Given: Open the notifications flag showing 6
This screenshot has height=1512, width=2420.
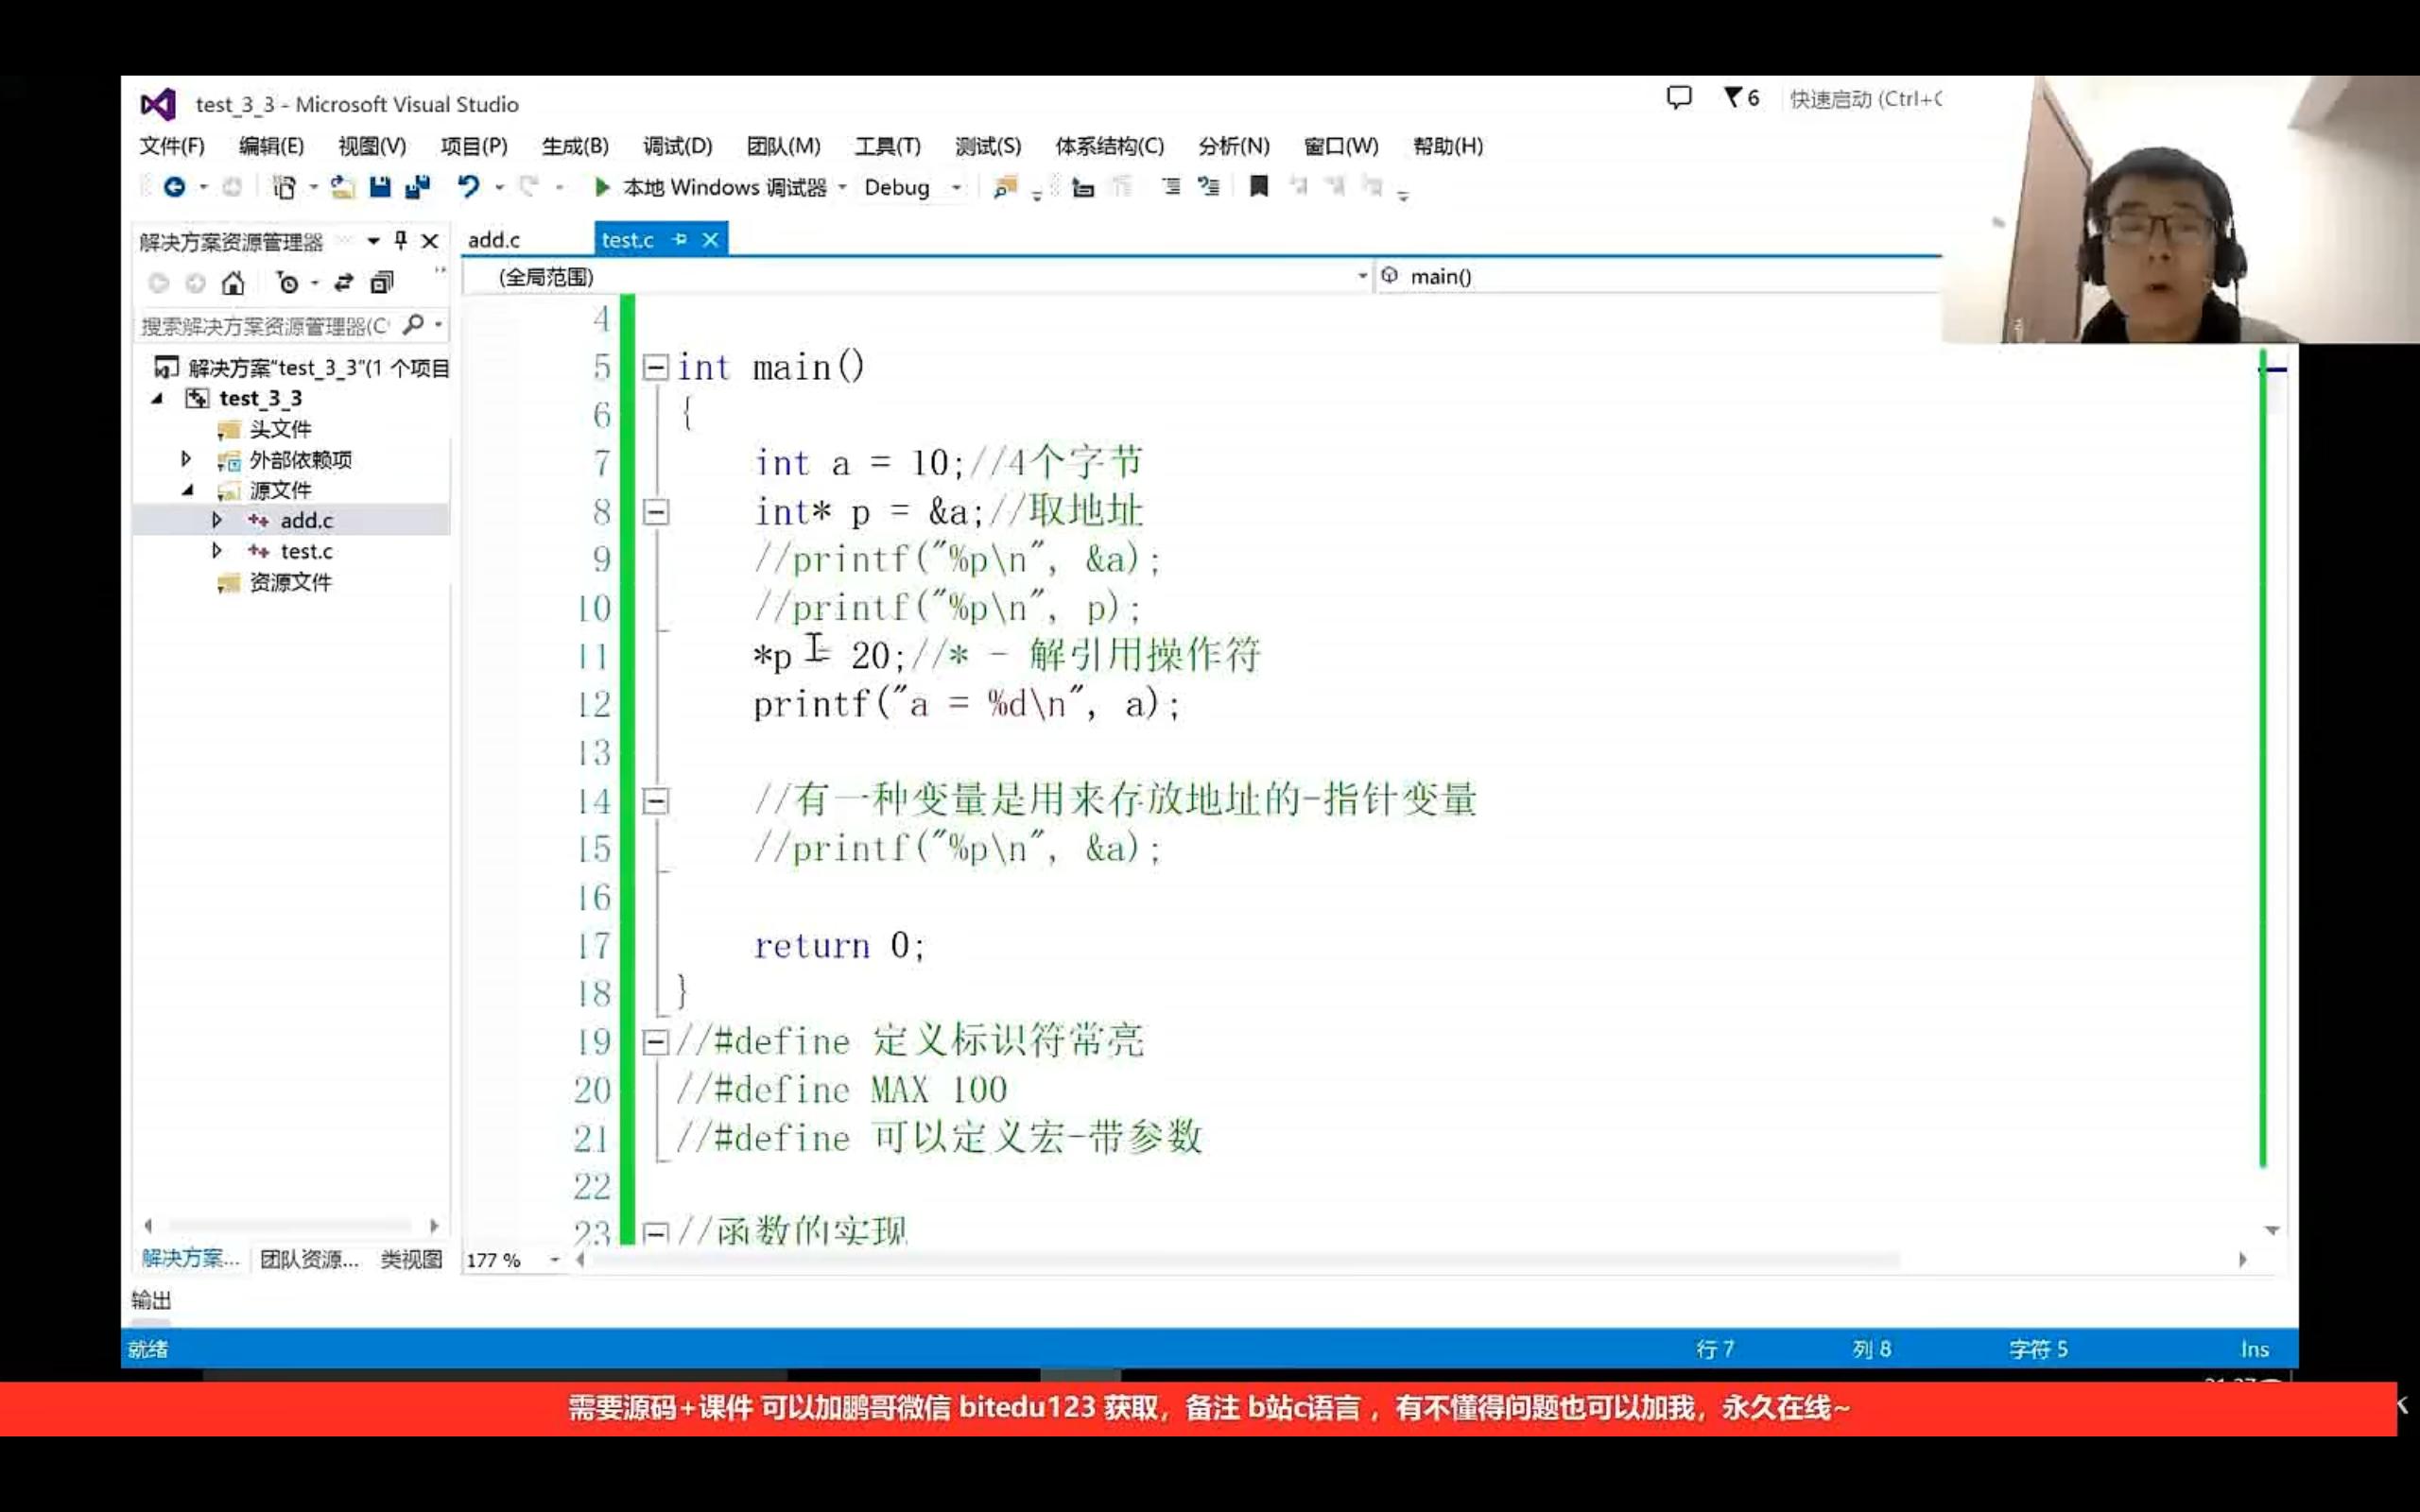Looking at the screenshot, I should (1741, 98).
